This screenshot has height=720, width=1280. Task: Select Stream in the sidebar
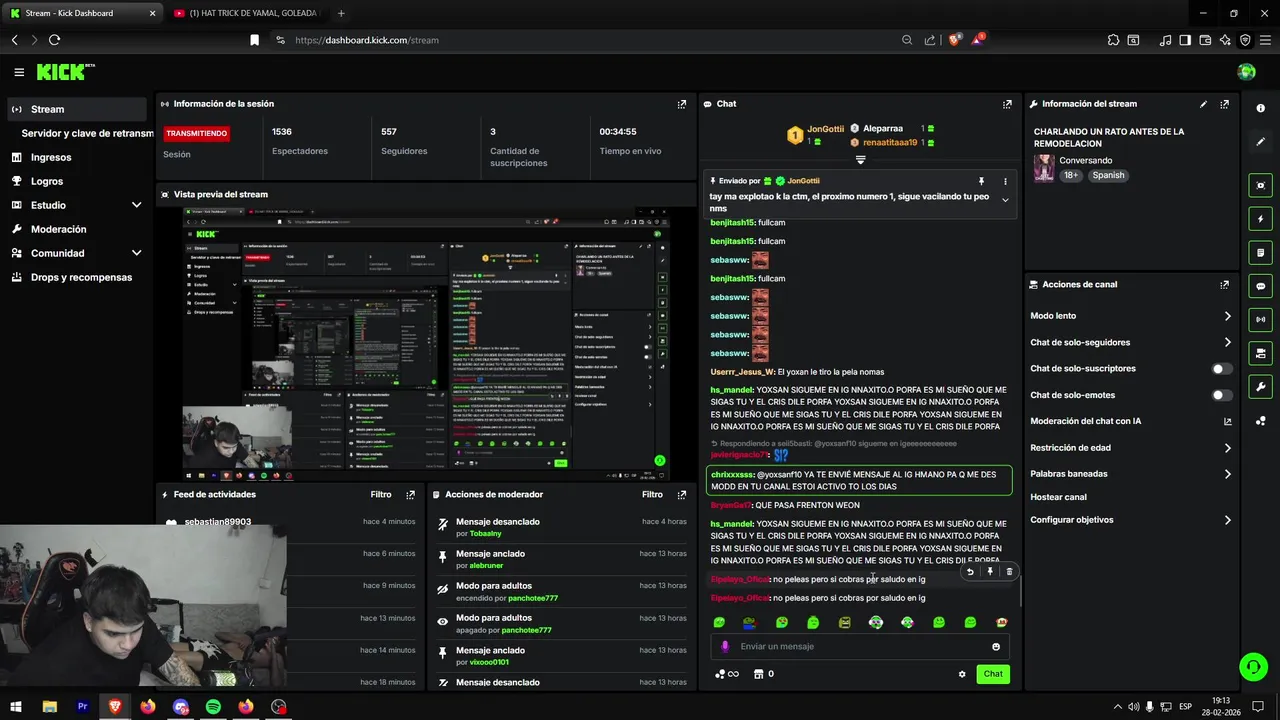point(76,109)
